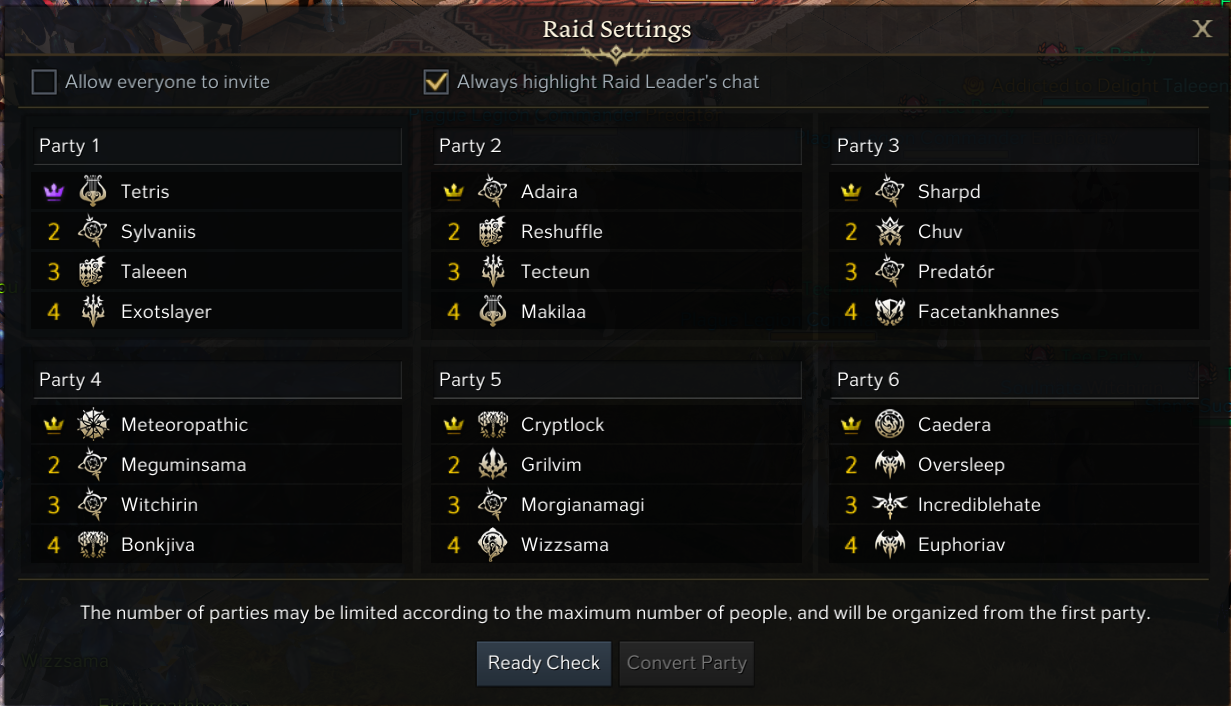Viewport: 1231px width, 706px height.
Task: Select player Exotslayer in Party 1
Action: click(166, 311)
